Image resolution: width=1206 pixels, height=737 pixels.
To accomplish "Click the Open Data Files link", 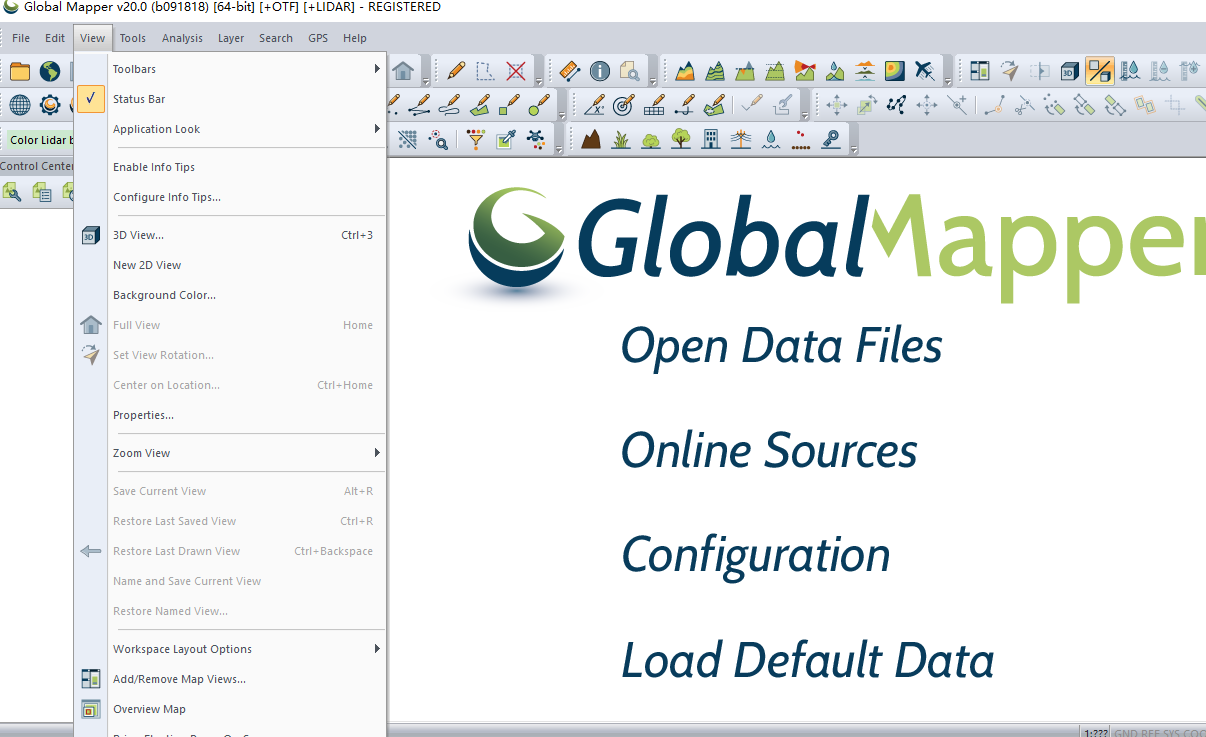I will [781, 345].
